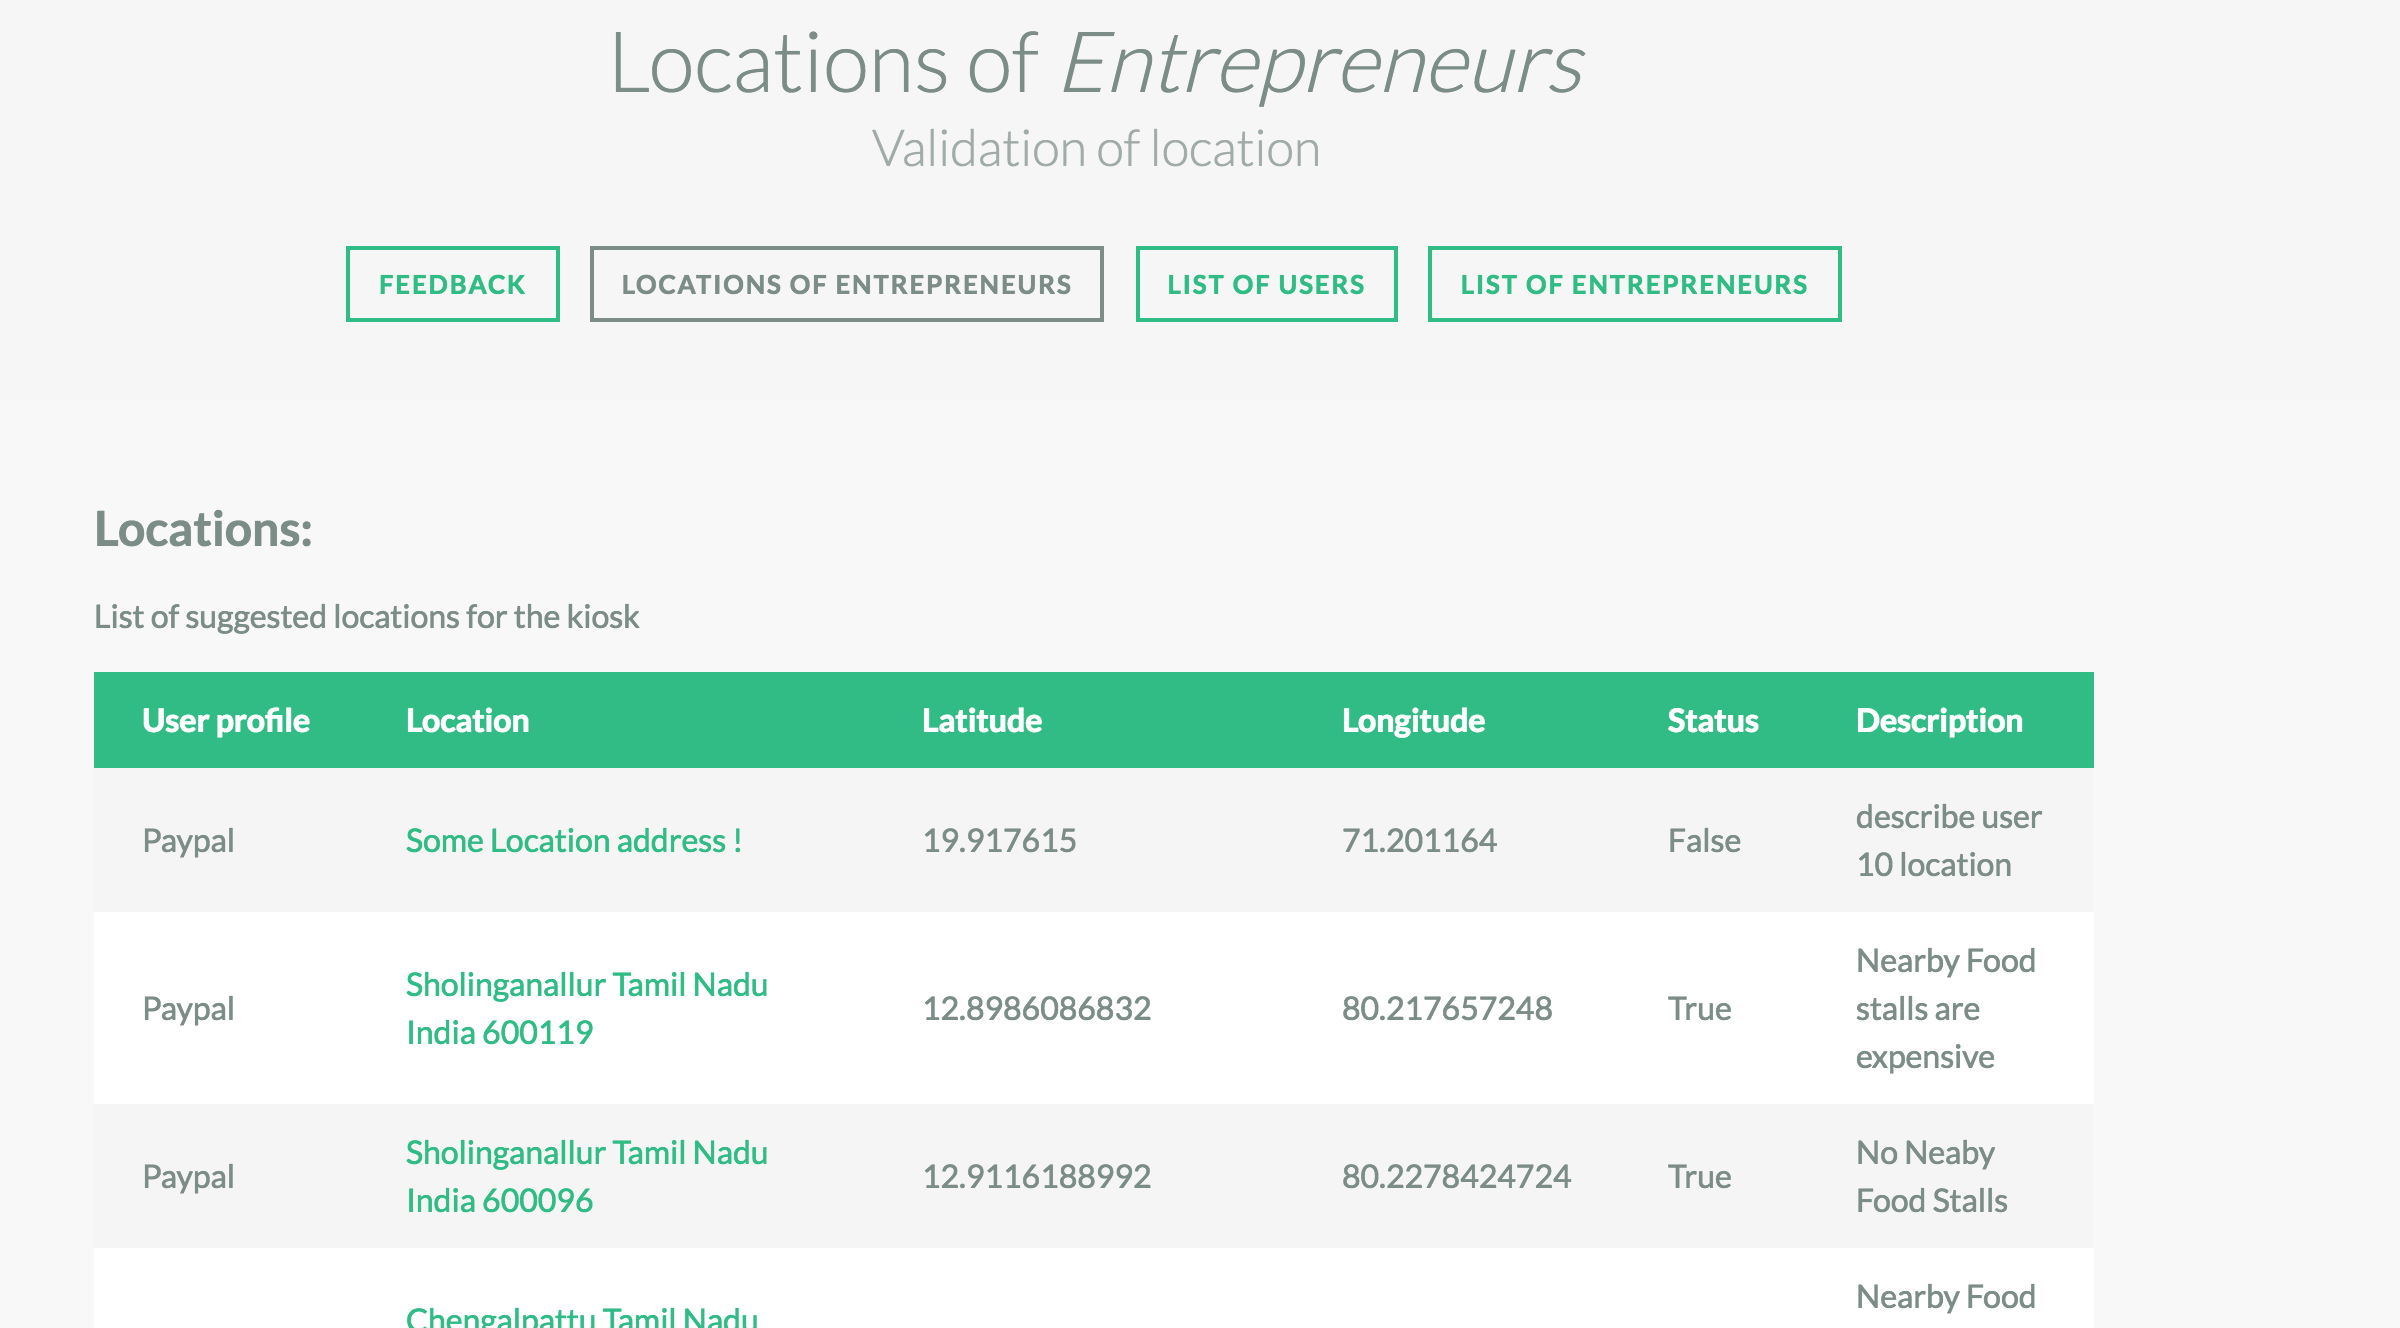Go to List of Users
Viewport: 2400px width, 1328px height.
pos(1266,285)
